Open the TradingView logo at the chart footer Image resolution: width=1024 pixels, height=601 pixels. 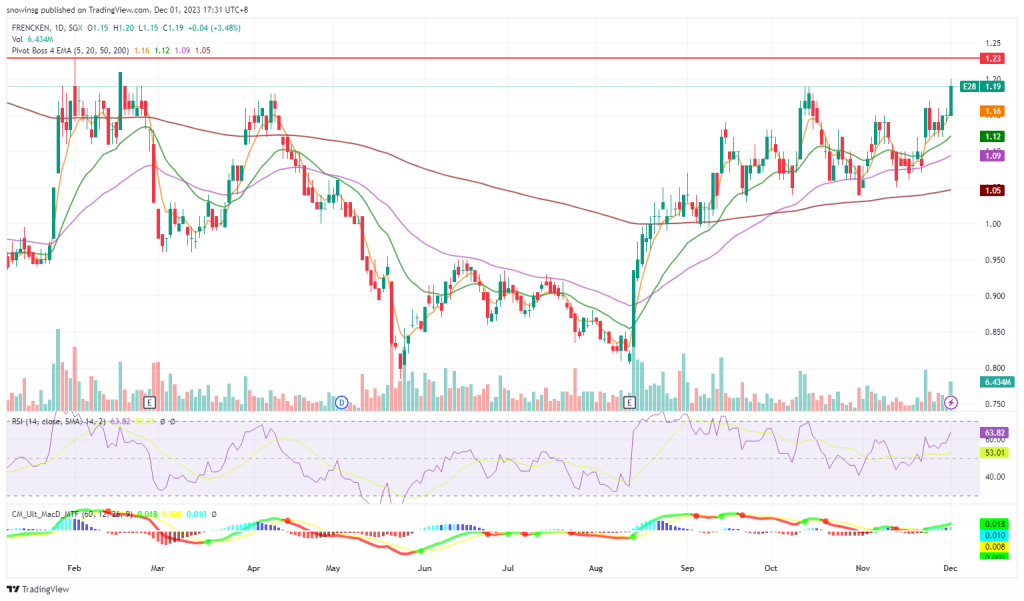click(38, 589)
